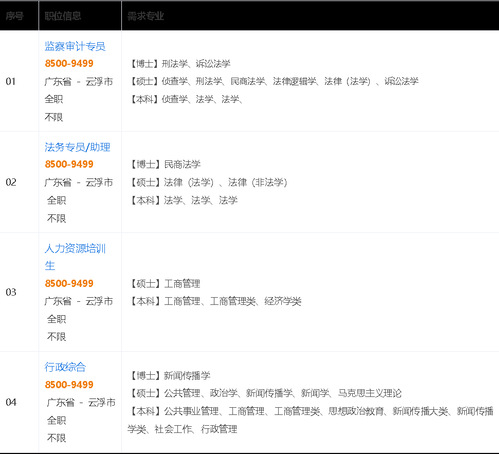
Task: Click salary 8500-9499 for 监察审计专员
Action: pos(69,63)
